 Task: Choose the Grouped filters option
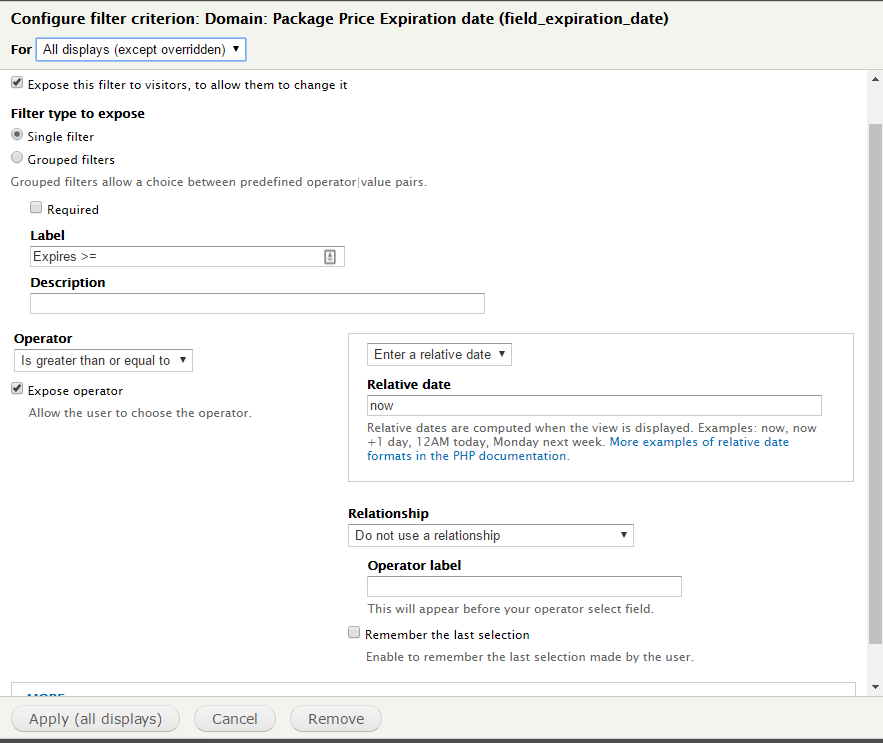pyautogui.click(x=17, y=158)
